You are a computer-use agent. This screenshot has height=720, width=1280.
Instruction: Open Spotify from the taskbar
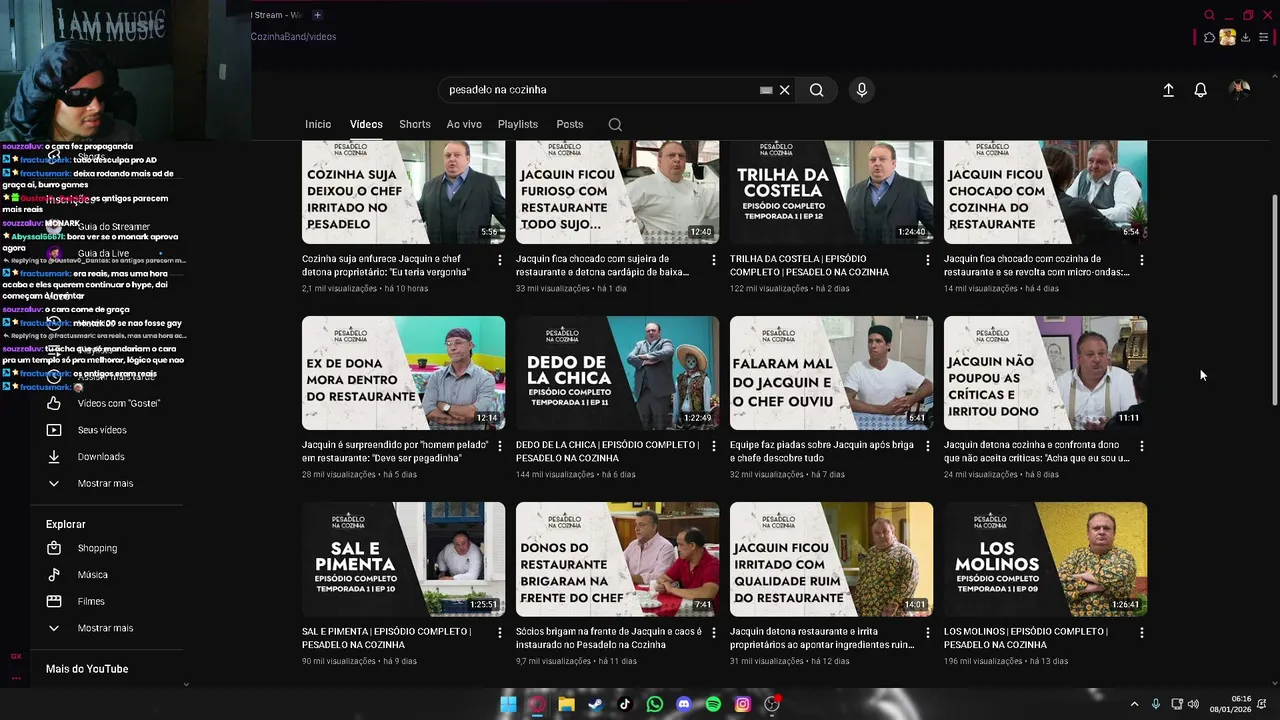713,704
